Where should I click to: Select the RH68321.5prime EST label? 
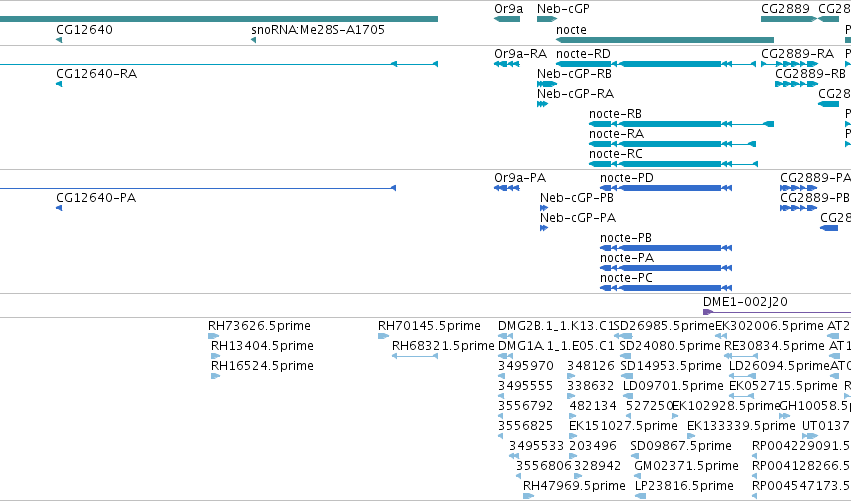(443, 346)
